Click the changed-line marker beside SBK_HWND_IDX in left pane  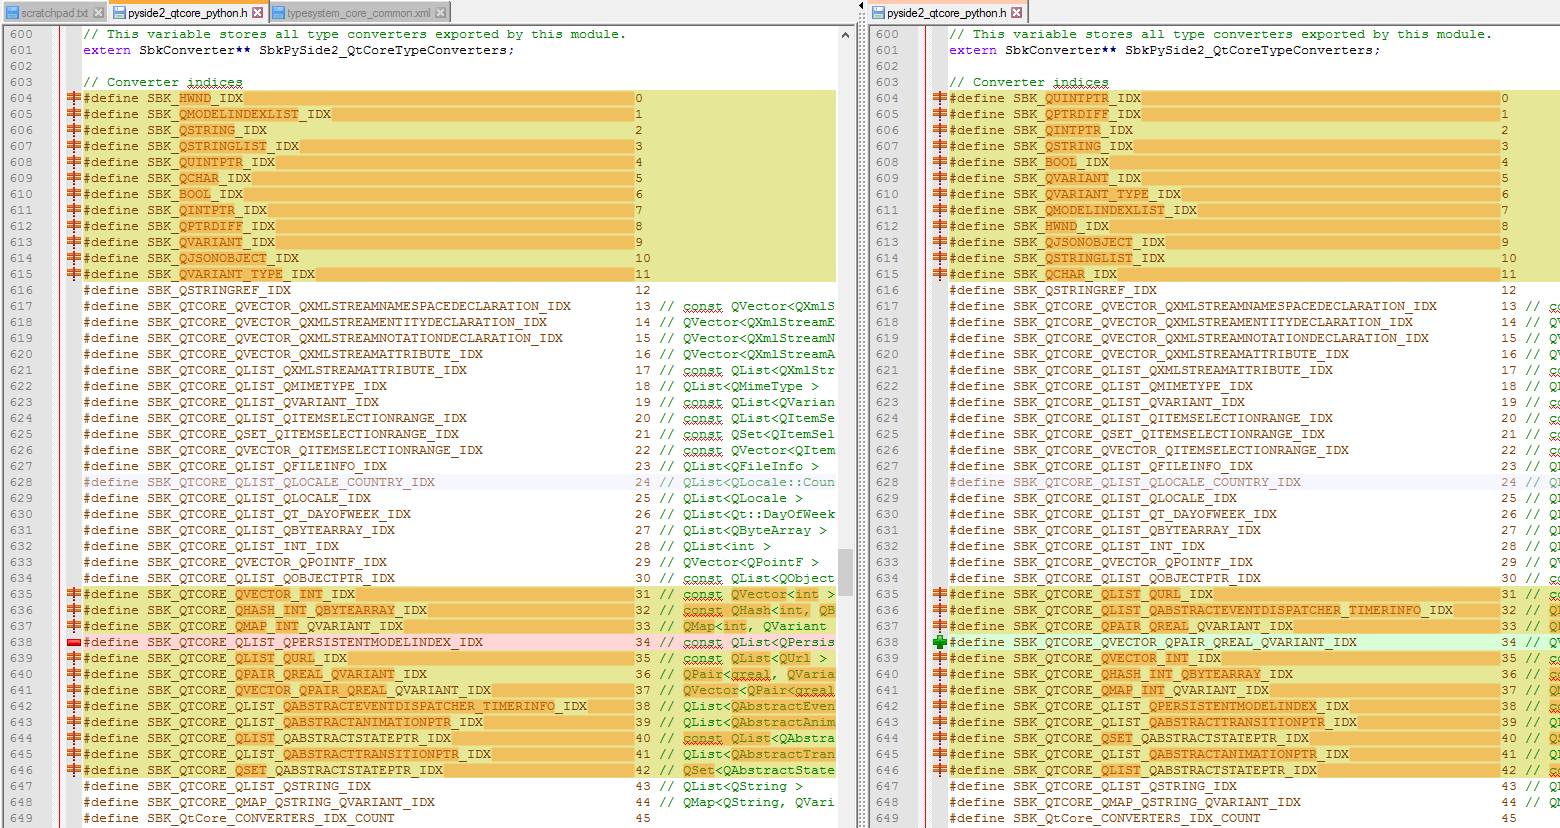click(x=74, y=98)
